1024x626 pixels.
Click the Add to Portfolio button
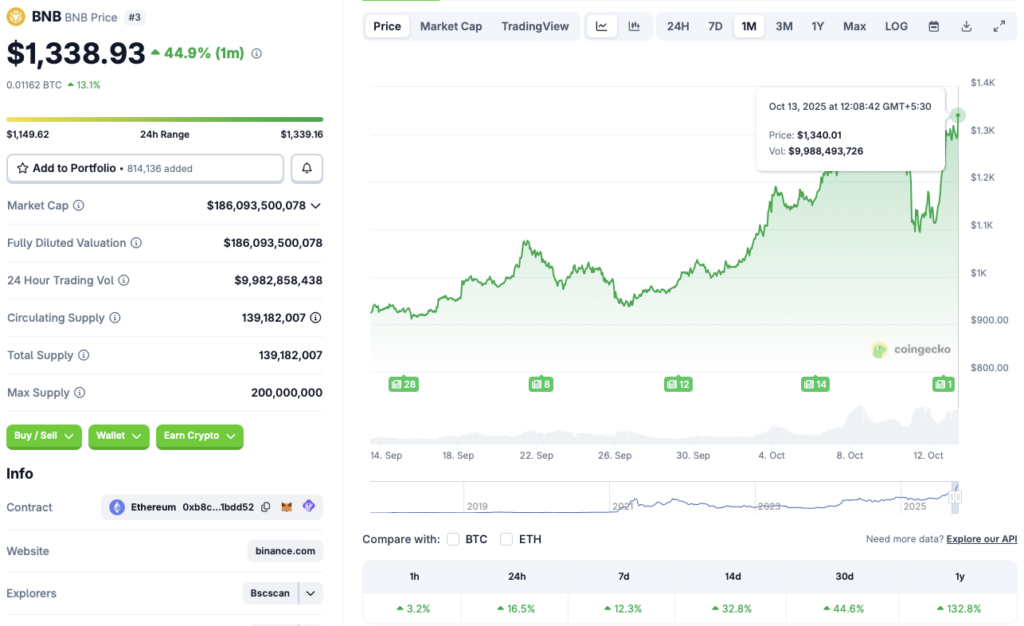tap(145, 168)
